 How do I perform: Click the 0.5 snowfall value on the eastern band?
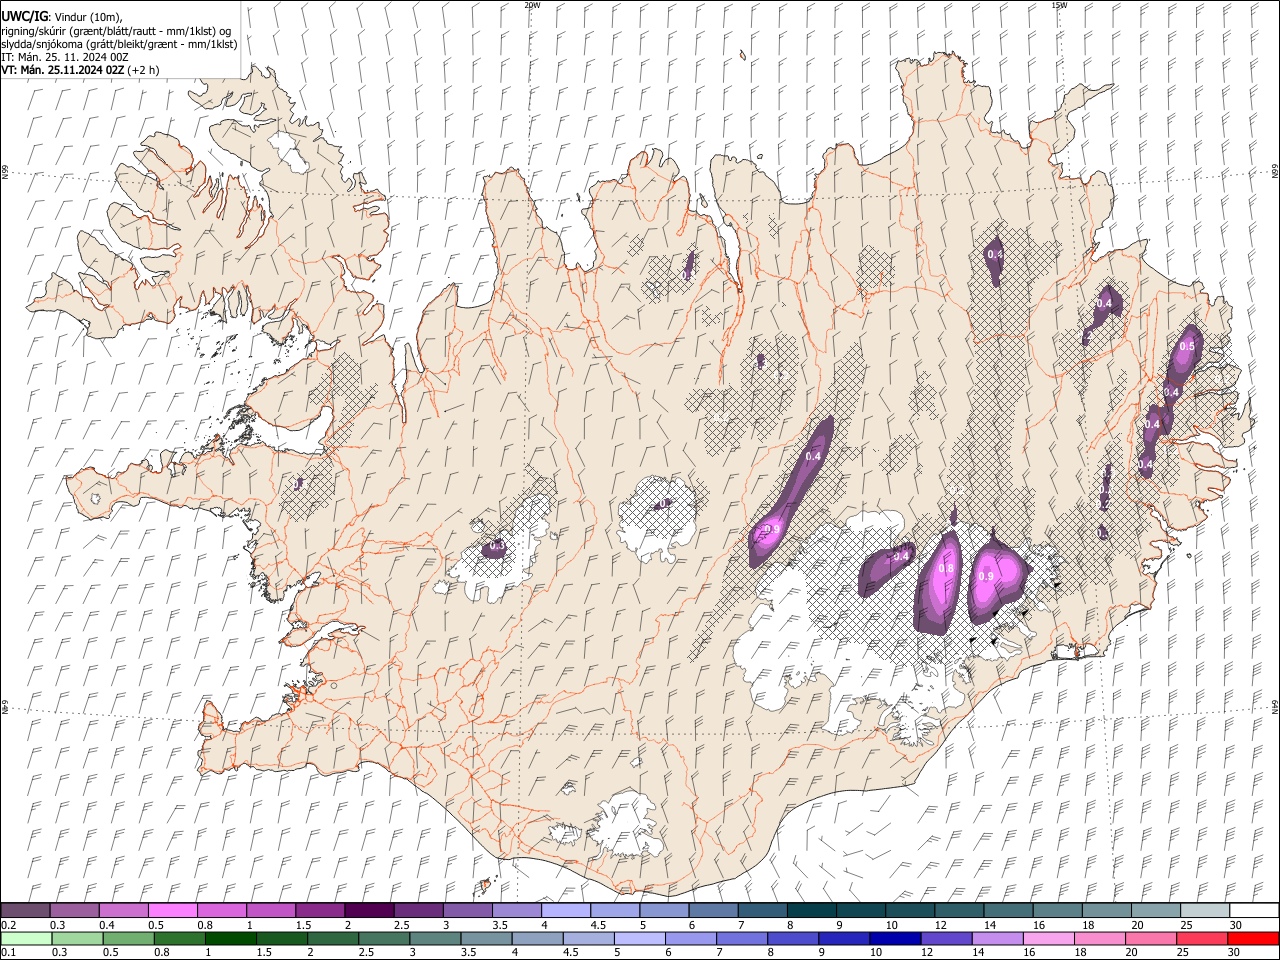[x=1187, y=346]
